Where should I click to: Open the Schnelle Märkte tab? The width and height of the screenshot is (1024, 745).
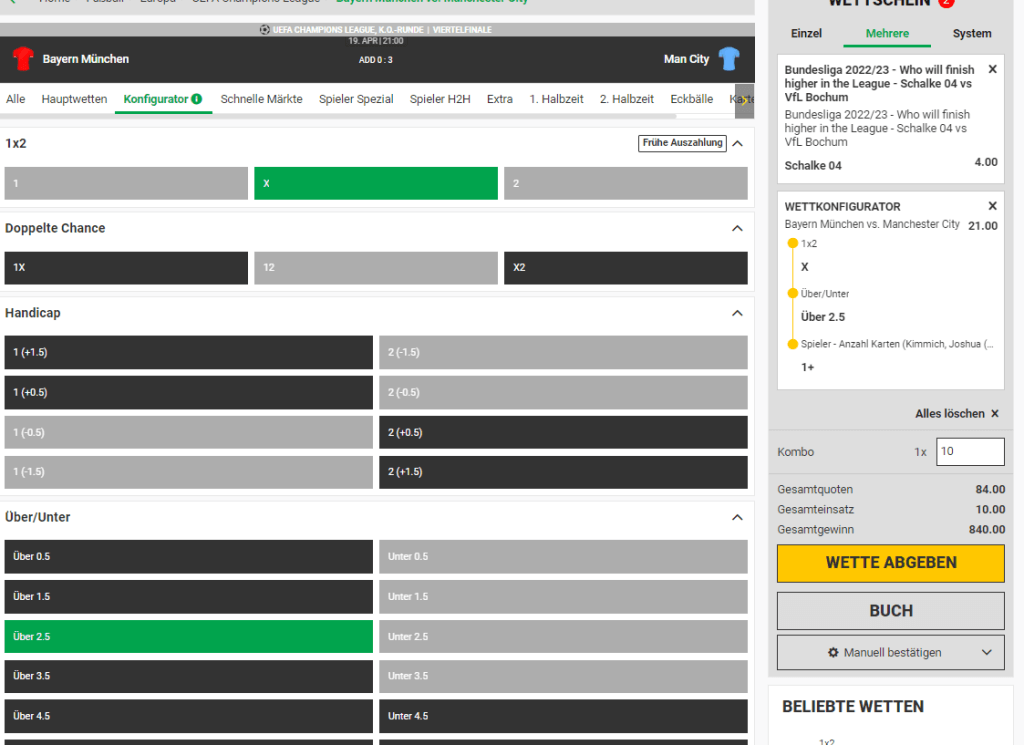[261, 99]
